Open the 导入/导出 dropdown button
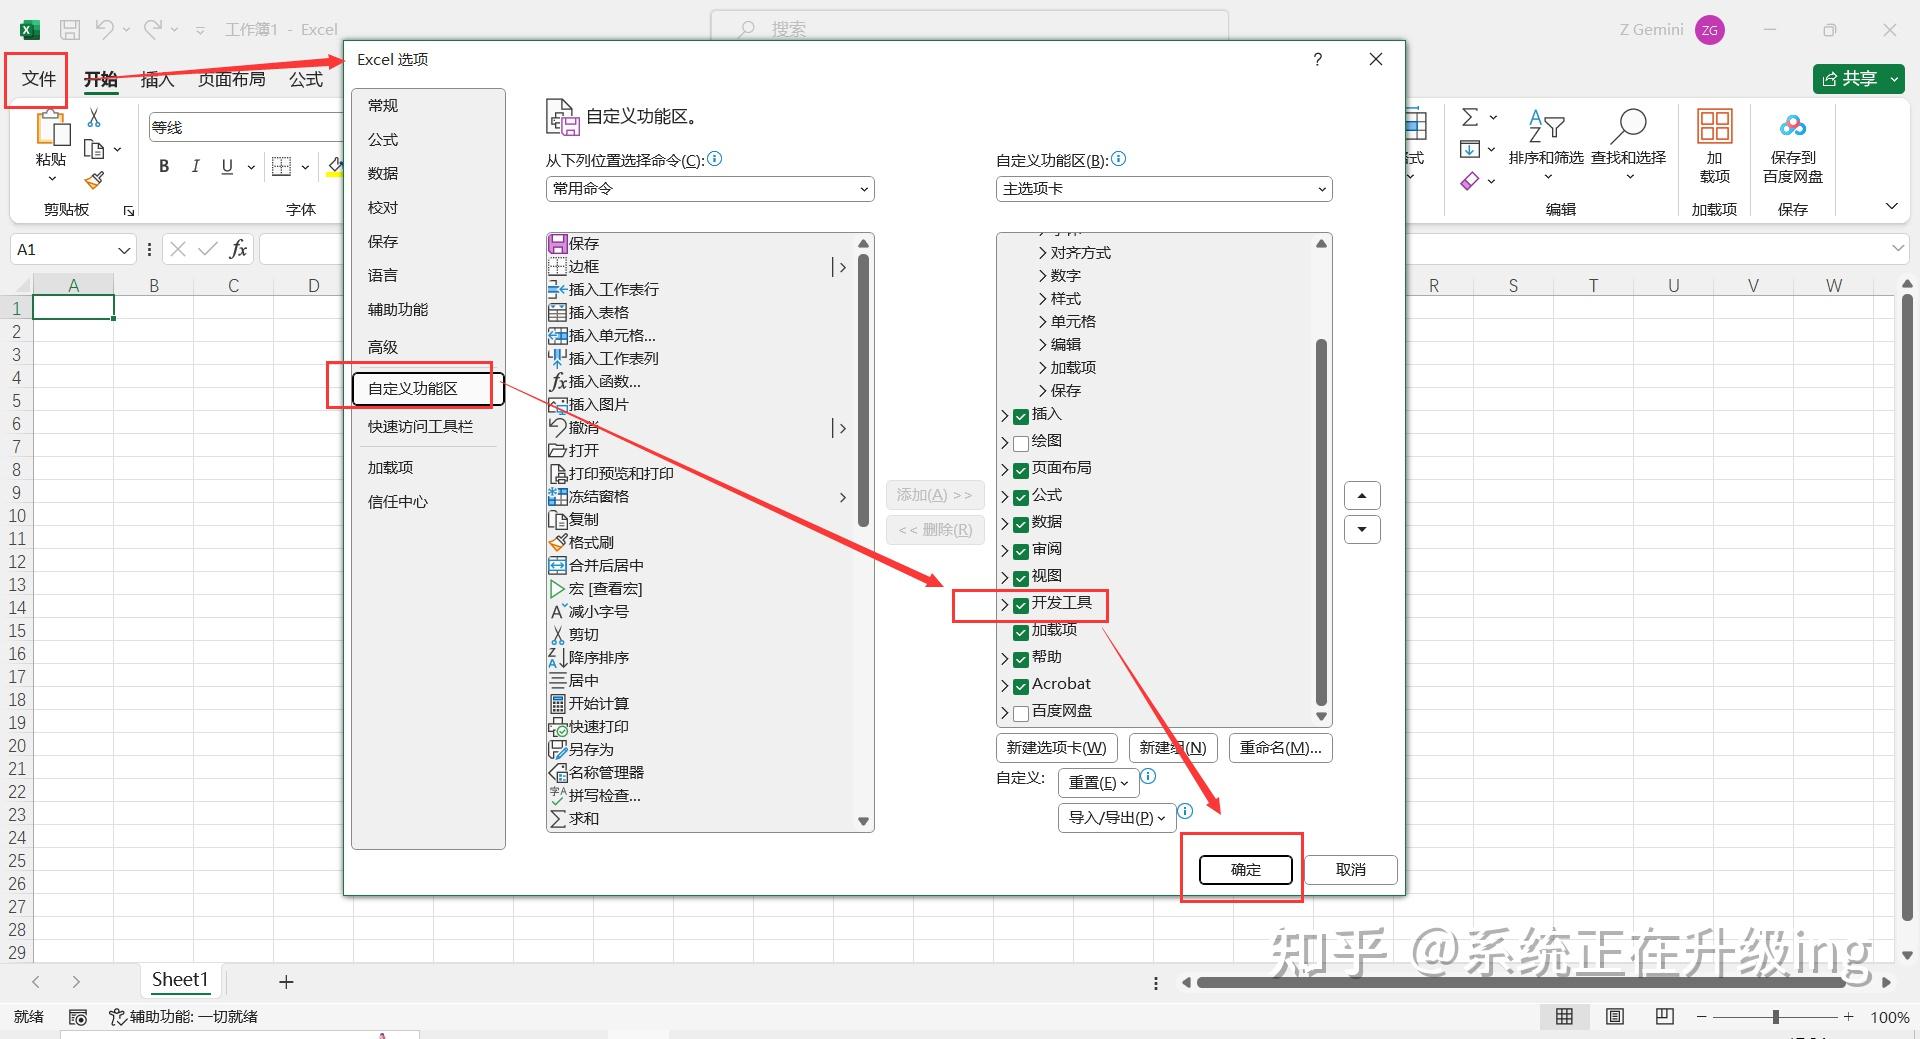 pos(1116,818)
